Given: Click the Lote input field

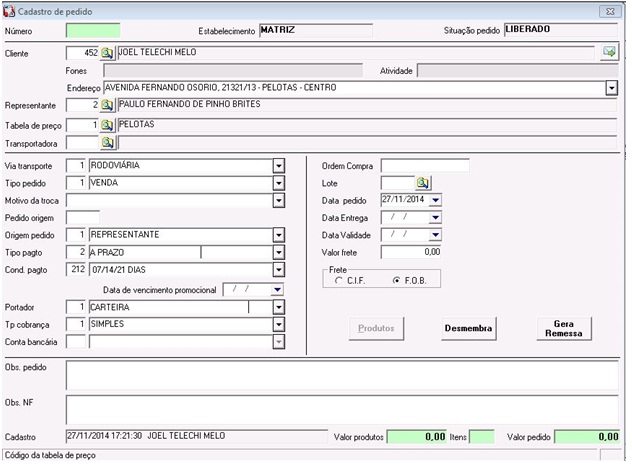Looking at the screenshot, I should [x=398, y=183].
